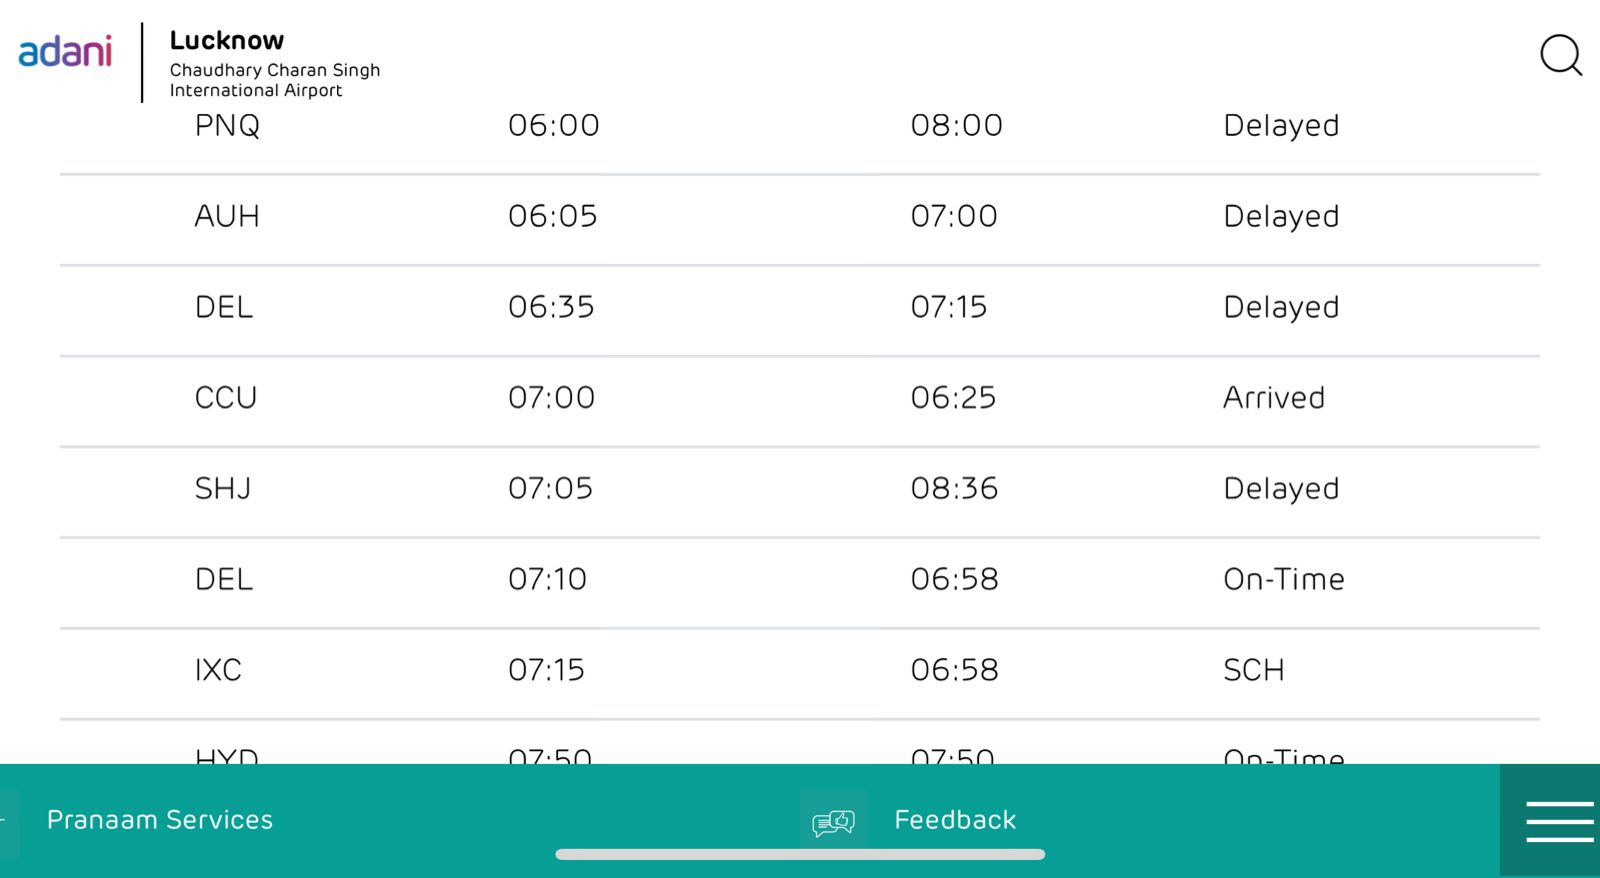Open the Feedback link
Screen dimensions: 1600x878
pos(954,820)
